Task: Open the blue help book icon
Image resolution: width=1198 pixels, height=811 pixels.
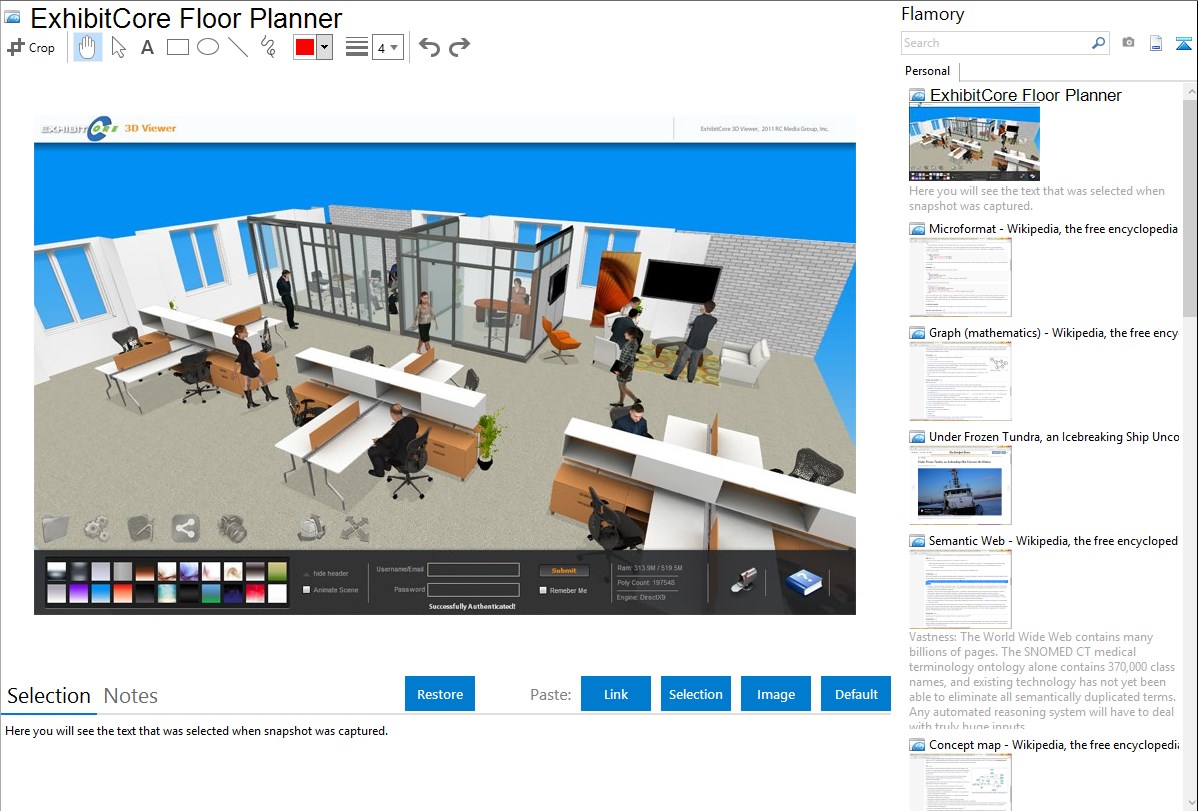Action: click(804, 582)
